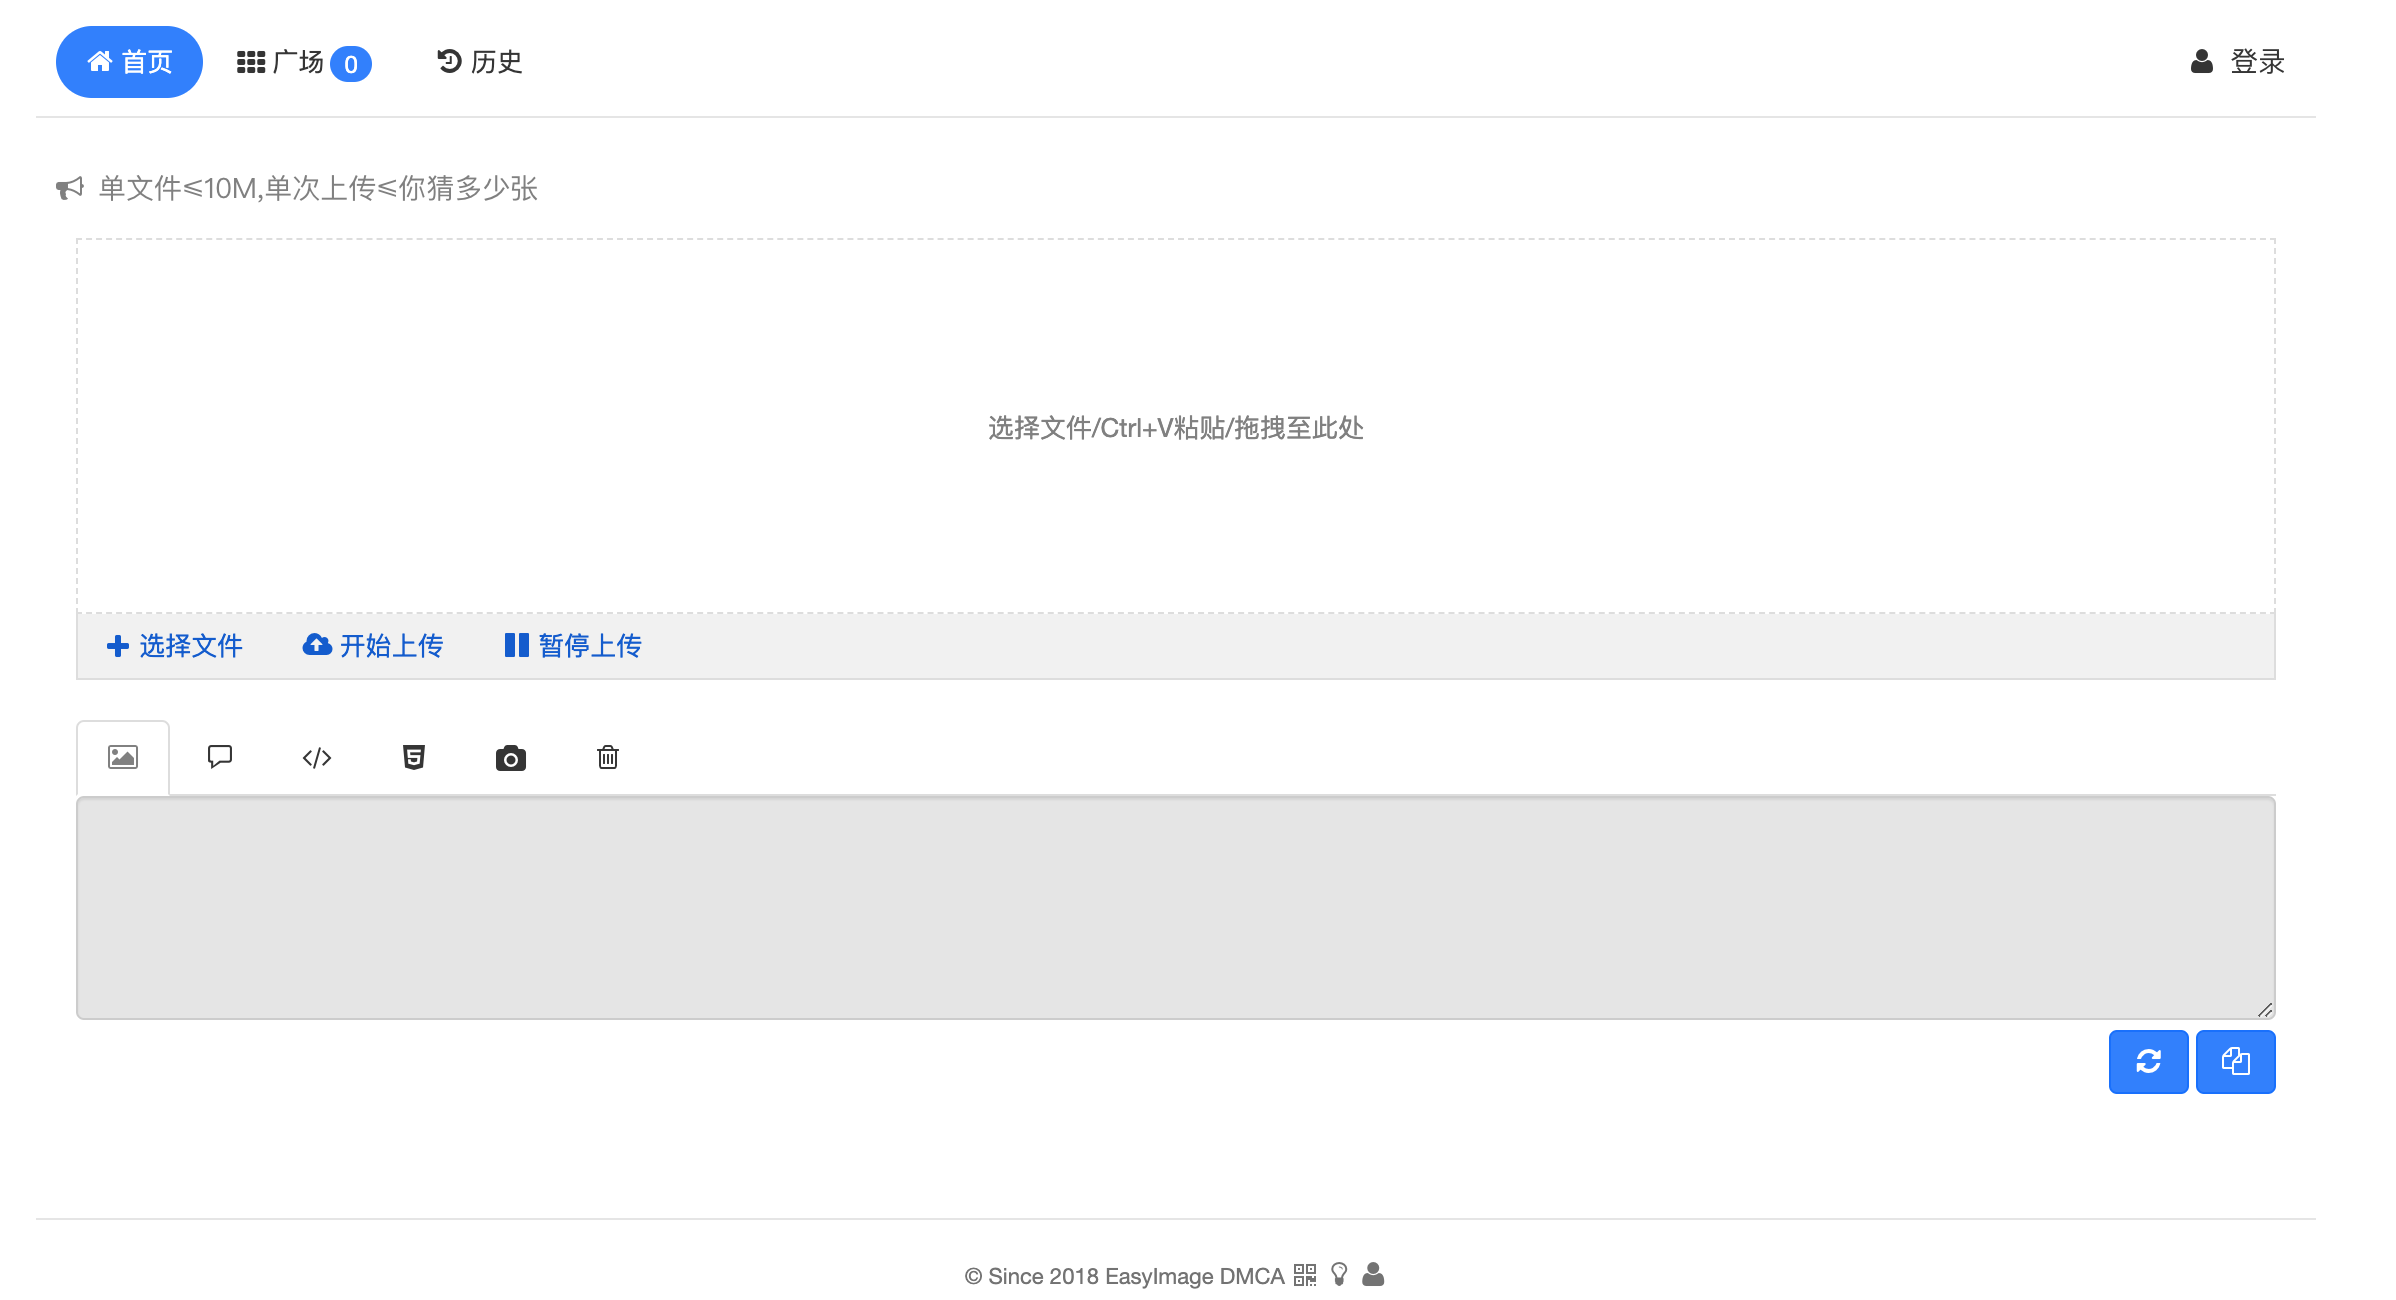Switch to the image URL link tab

tap(122, 757)
